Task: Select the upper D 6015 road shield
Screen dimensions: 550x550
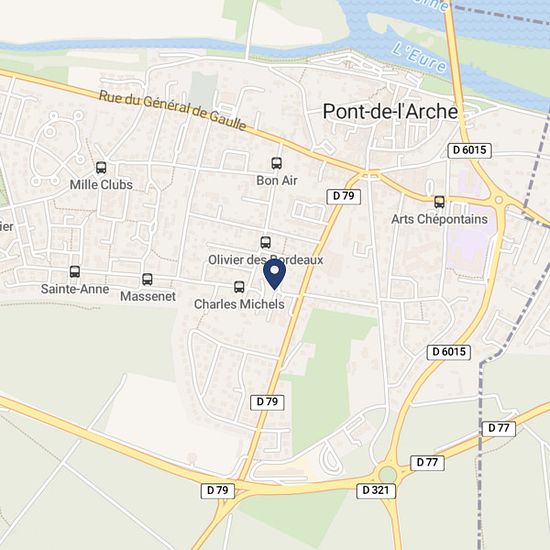Action: point(469,150)
